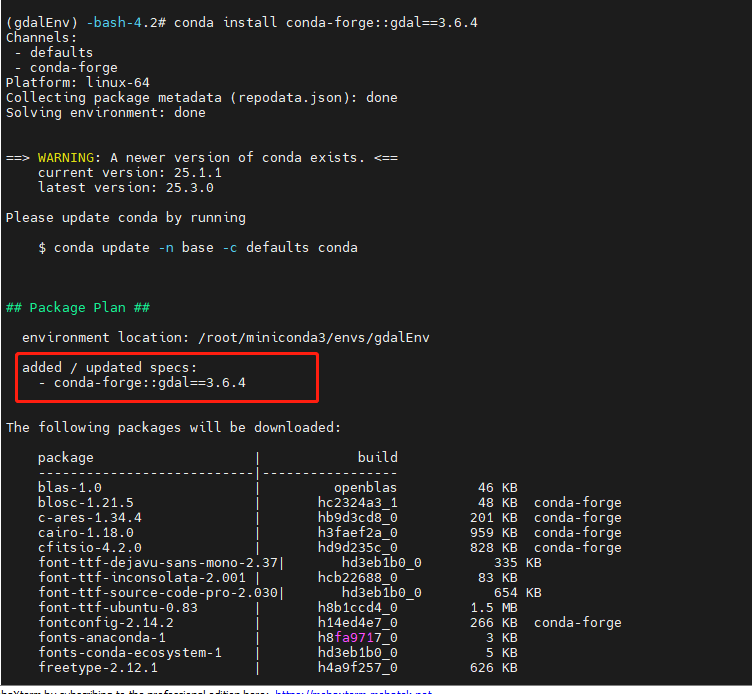Click the '1.5 MB' size value
The image size is (752, 694).
pos(494,608)
